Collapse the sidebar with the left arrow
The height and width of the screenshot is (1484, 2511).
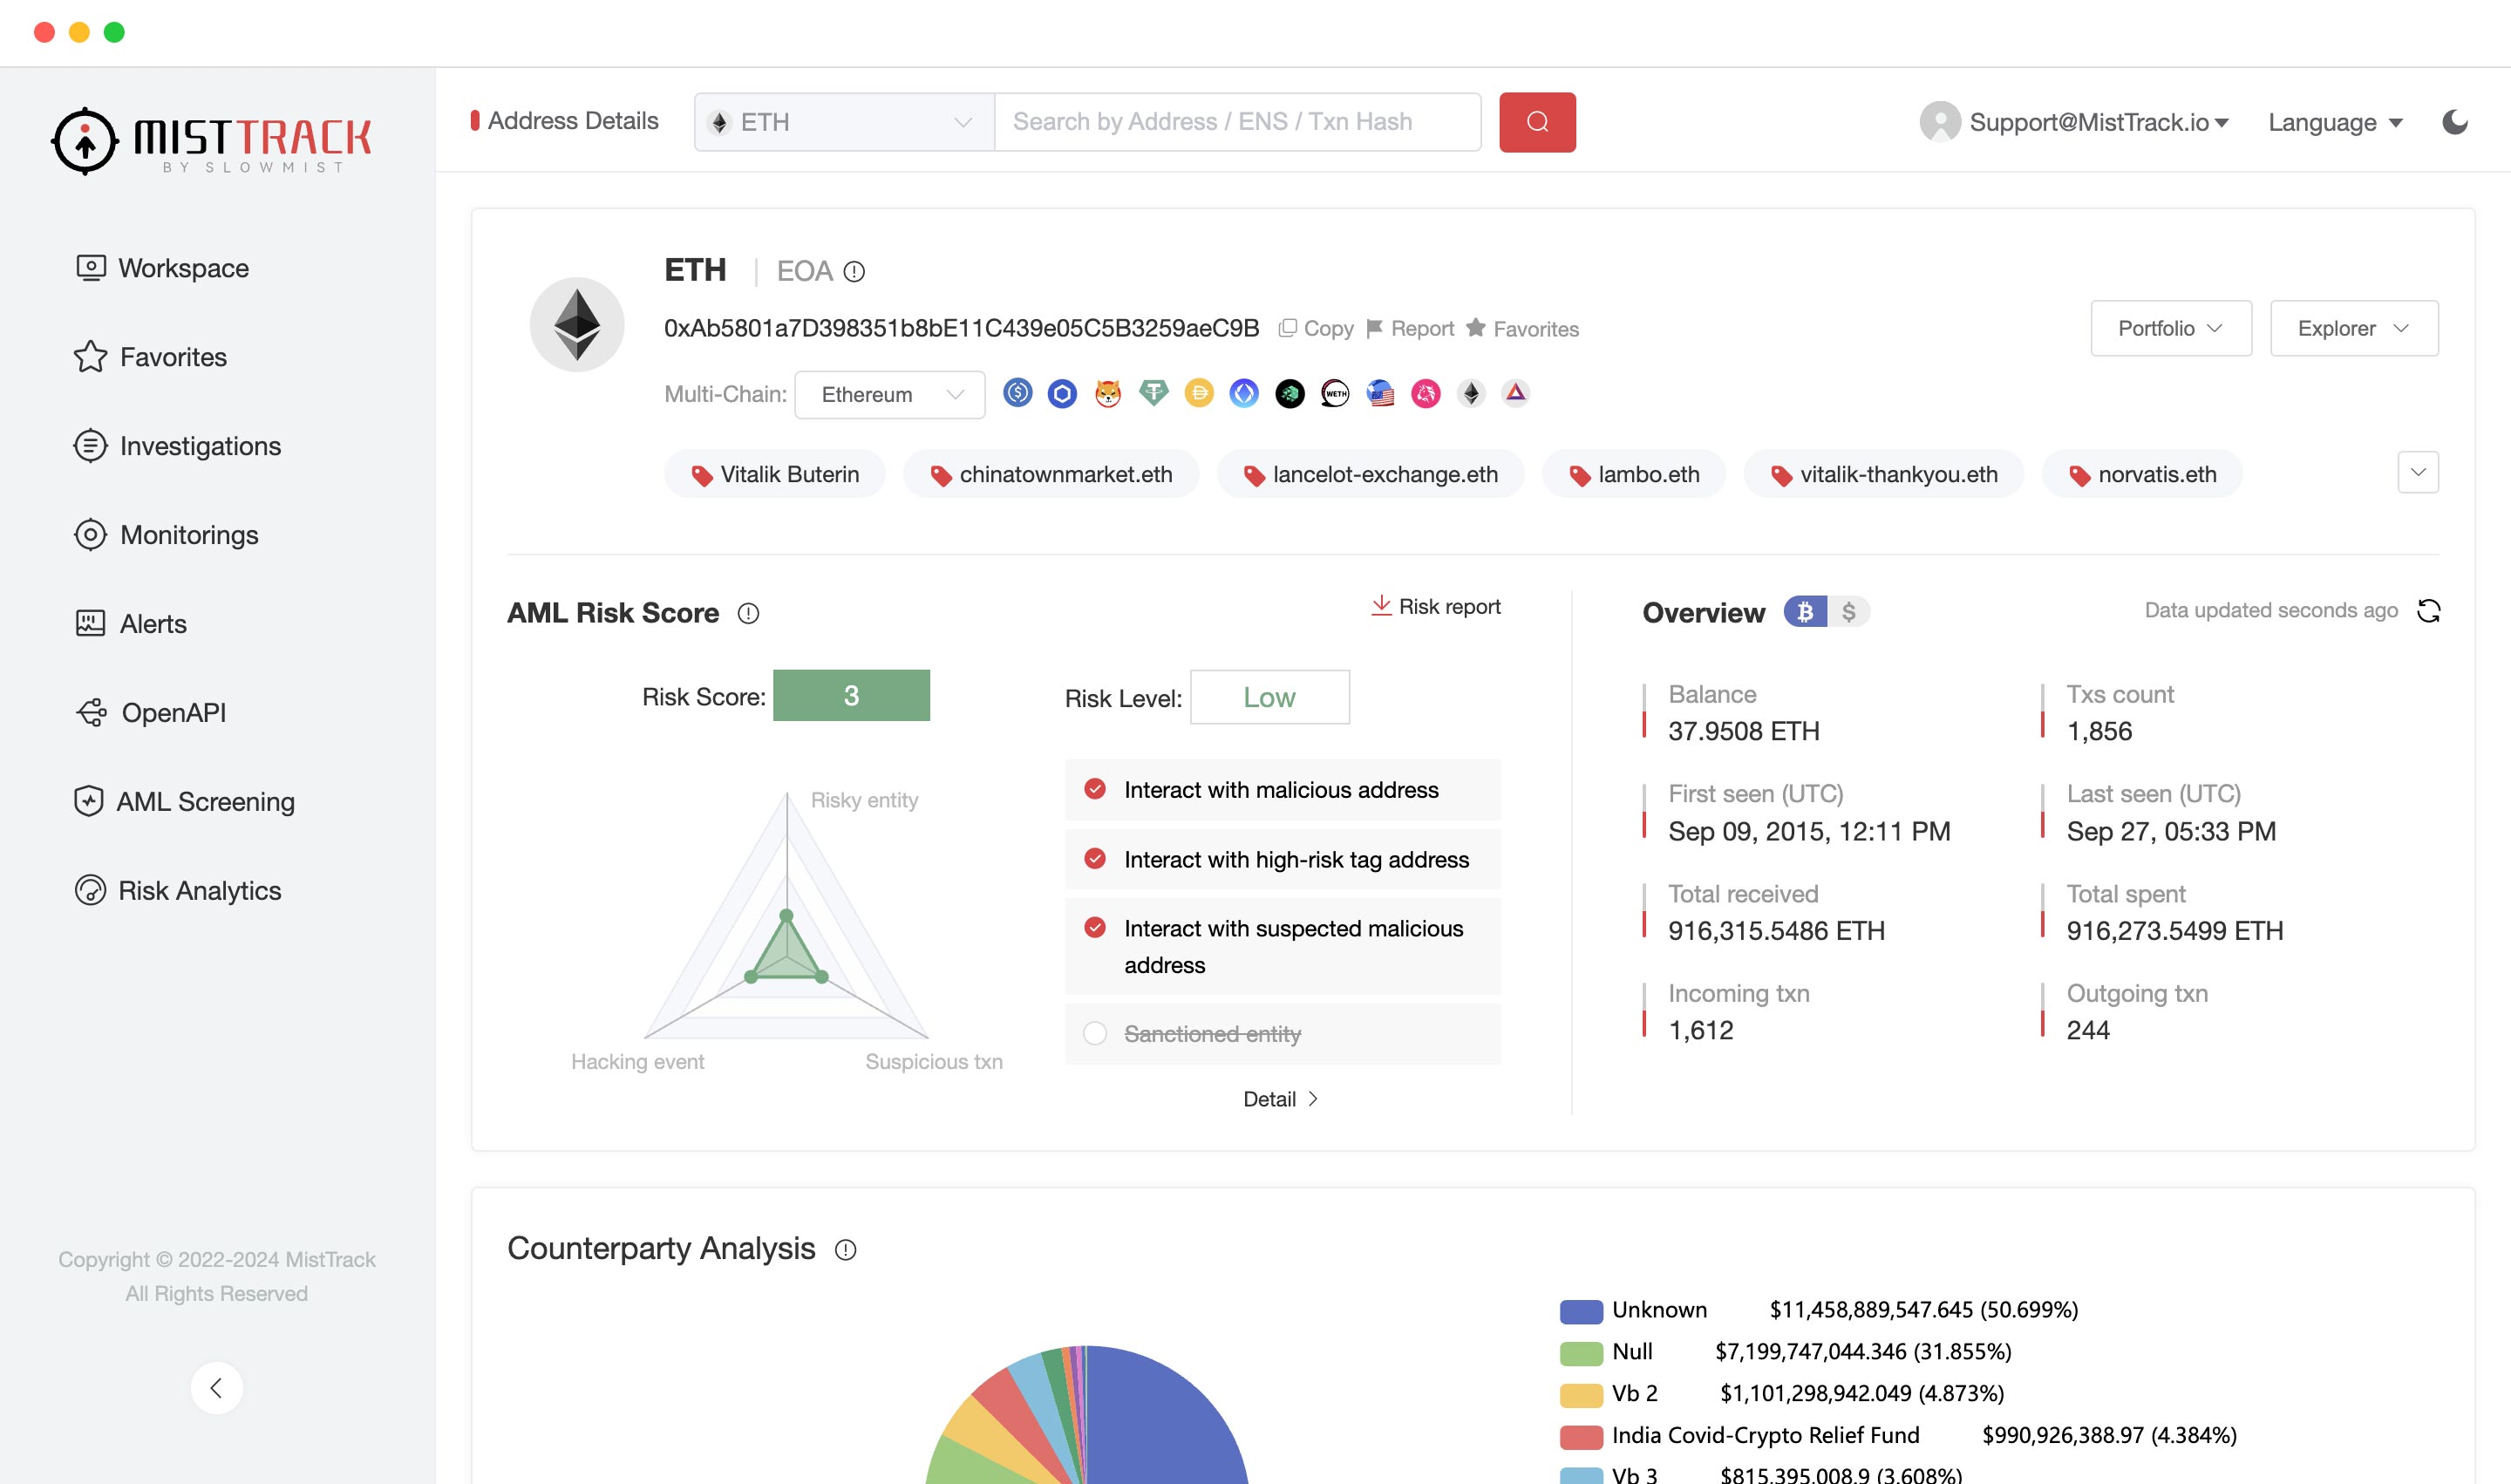[216, 1387]
